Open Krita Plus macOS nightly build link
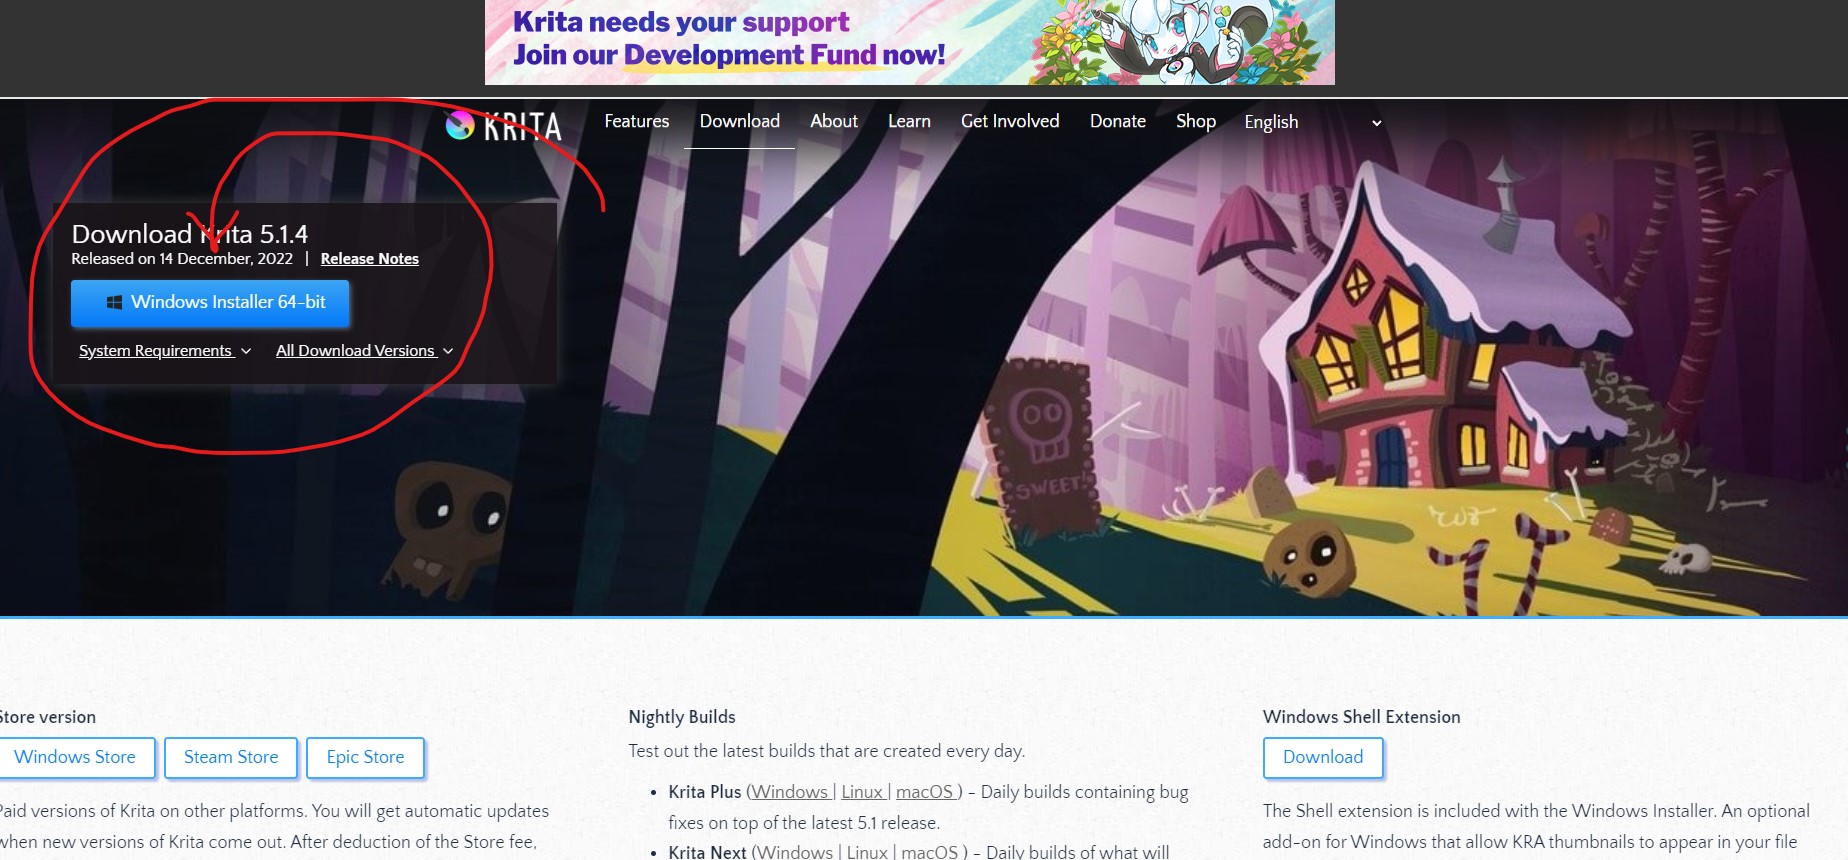 [925, 792]
